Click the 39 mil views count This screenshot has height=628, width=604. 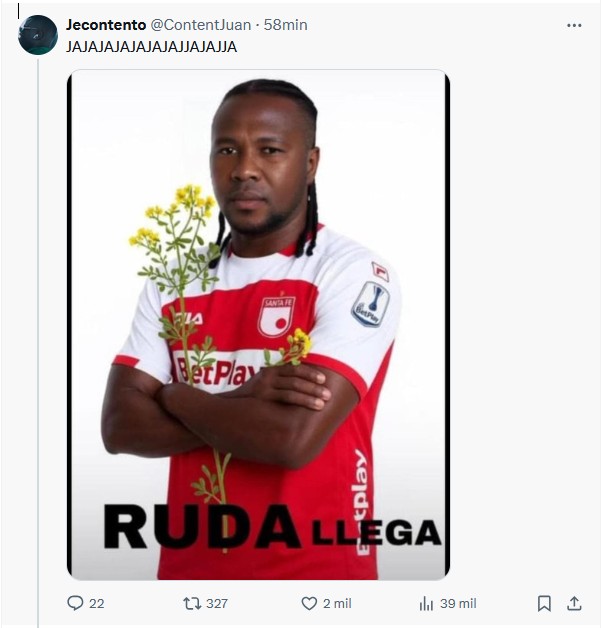click(458, 604)
